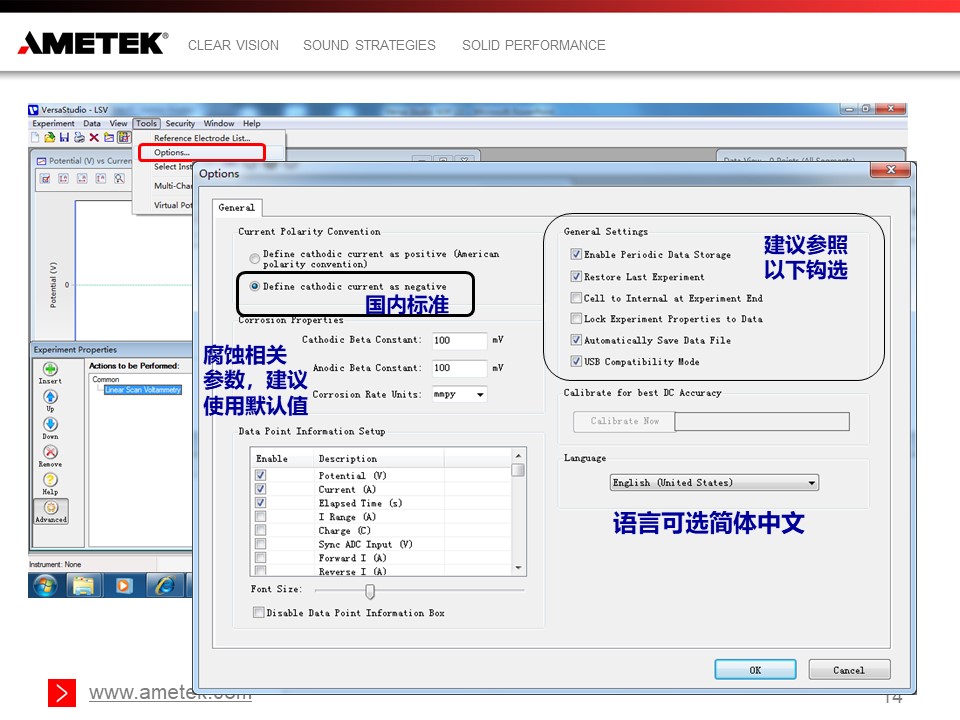Click the red Remove action icon
This screenshot has width=960, height=720.
coord(50,452)
